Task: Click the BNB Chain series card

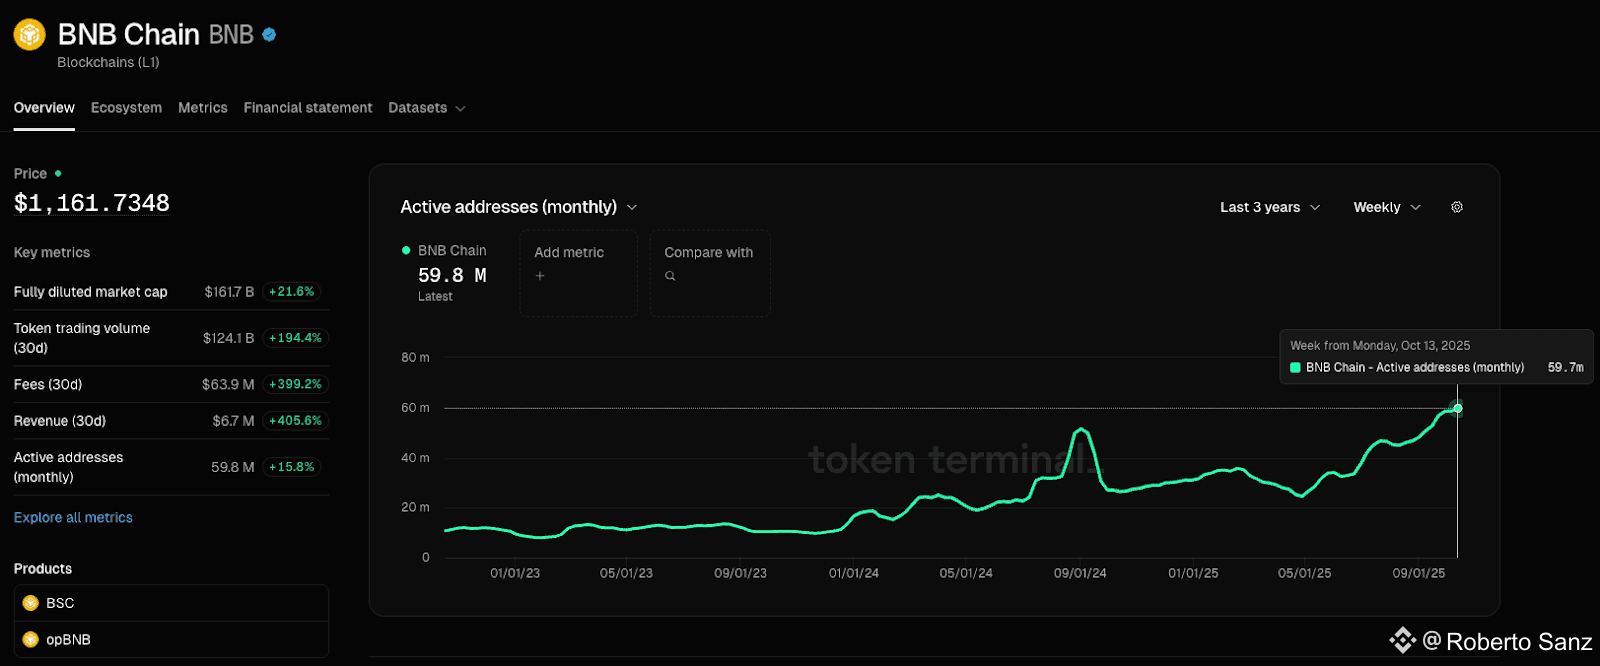Action: [446, 273]
